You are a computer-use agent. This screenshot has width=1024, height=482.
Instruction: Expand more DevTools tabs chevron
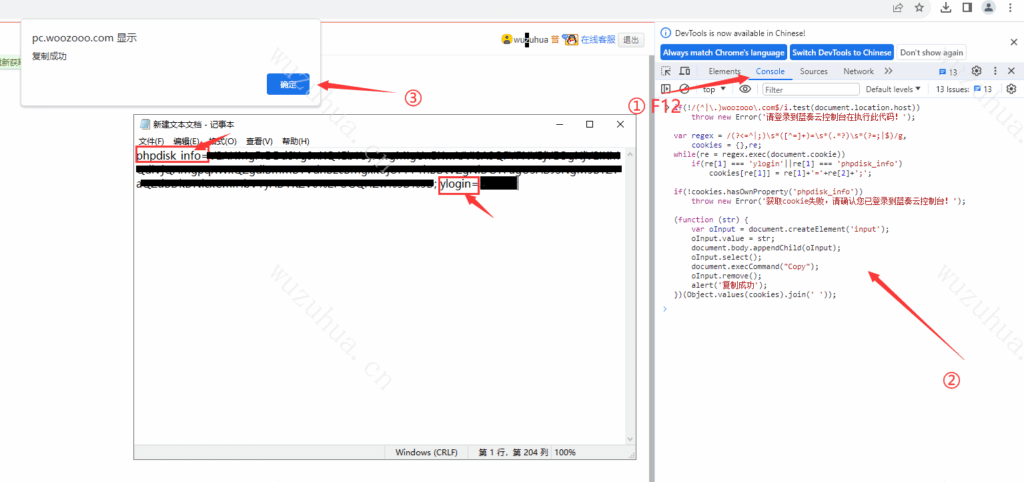pyautogui.click(x=888, y=72)
